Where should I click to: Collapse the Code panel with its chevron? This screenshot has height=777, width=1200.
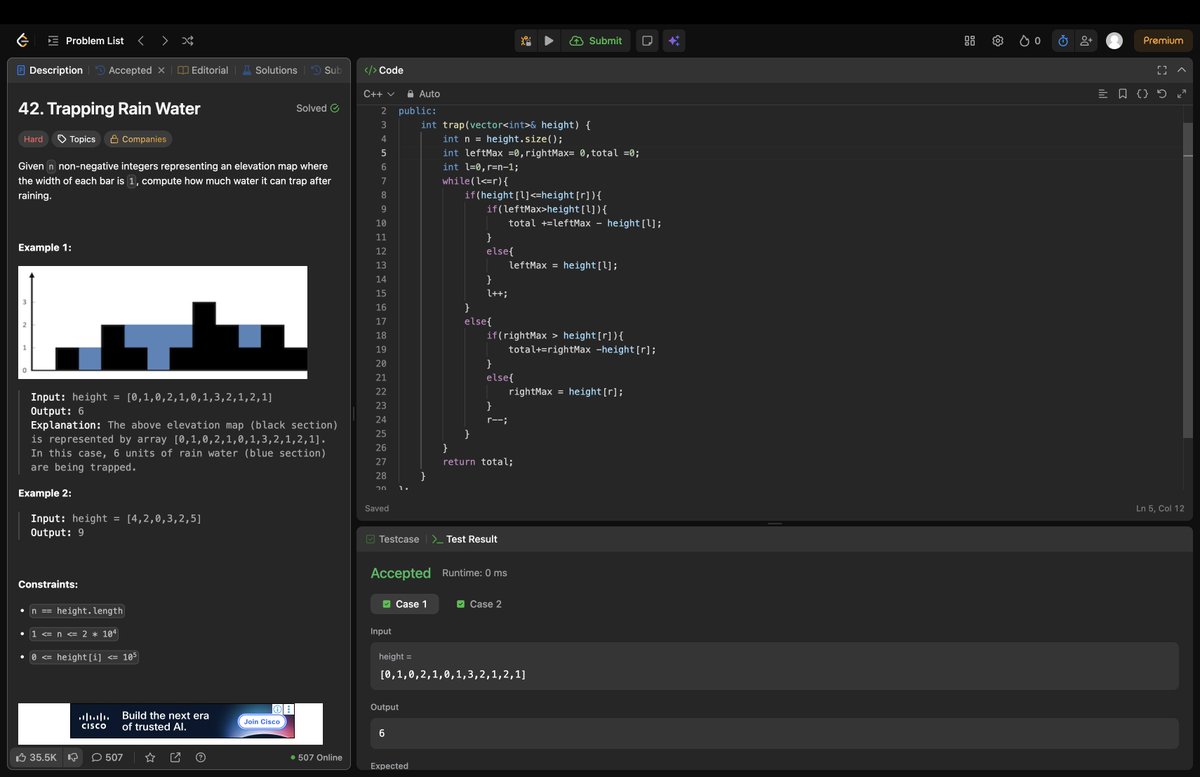[x=1181, y=70]
